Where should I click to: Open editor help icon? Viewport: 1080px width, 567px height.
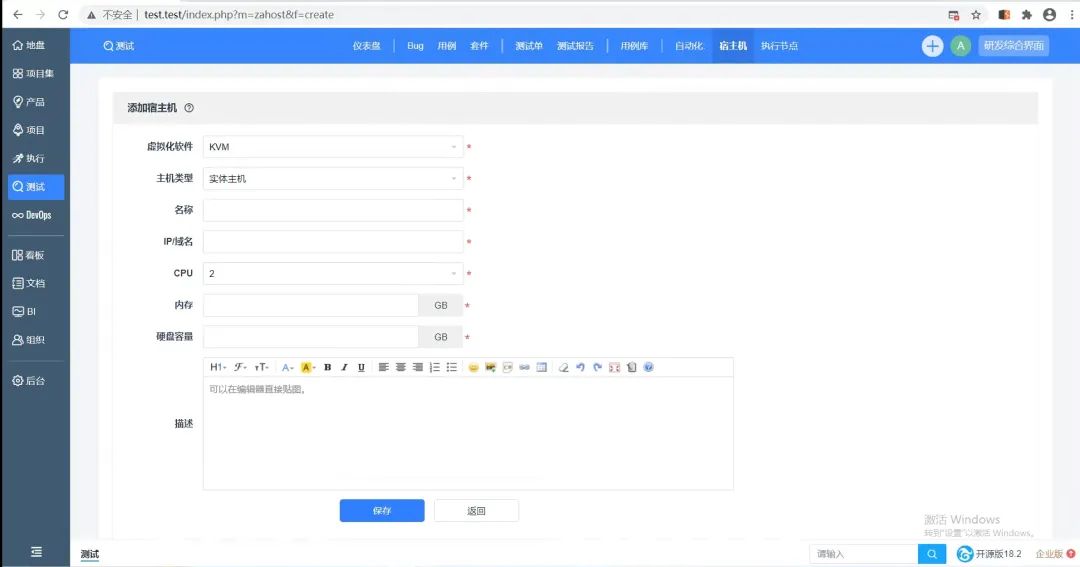pyautogui.click(x=648, y=367)
